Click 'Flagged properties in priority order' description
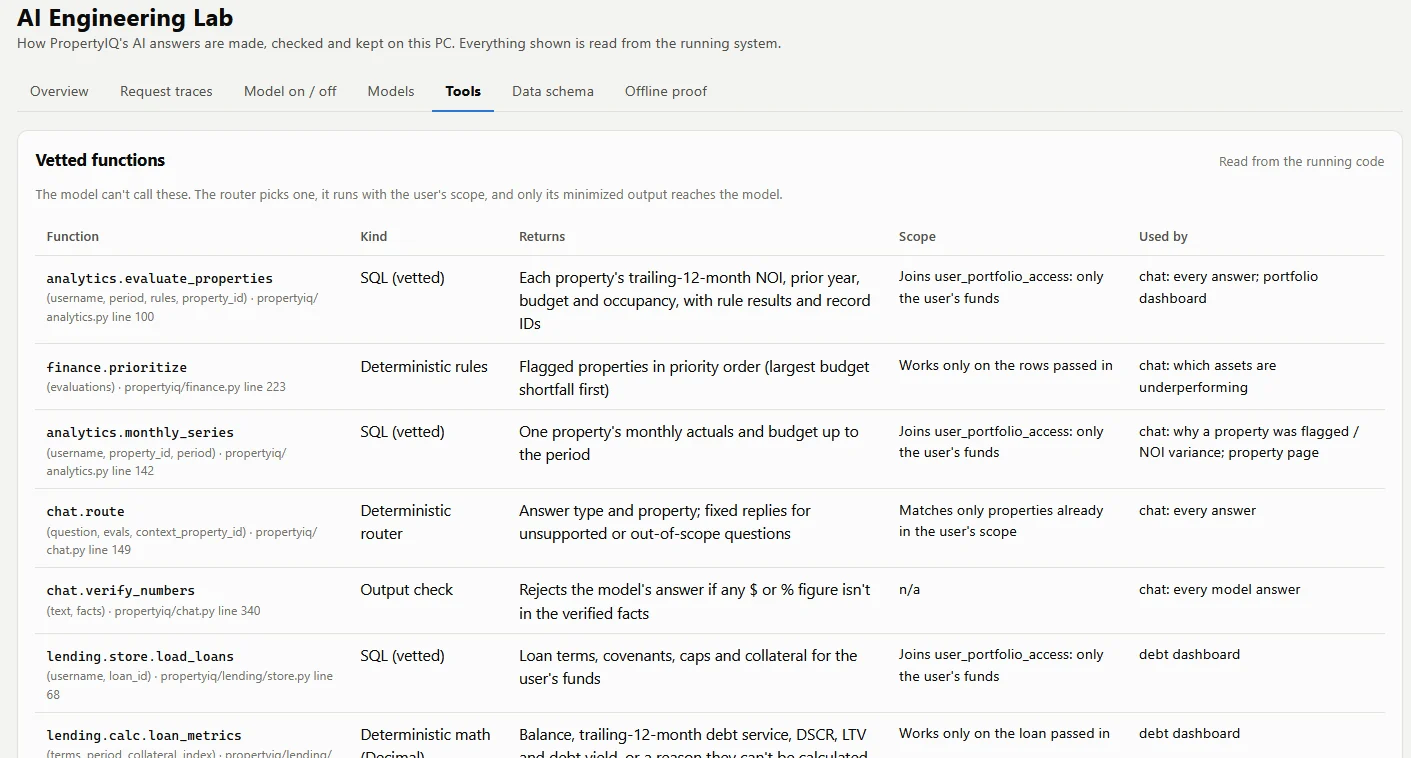Image resolution: width=1411 pixels, height=758 pixels. click(x=694, y=377)
